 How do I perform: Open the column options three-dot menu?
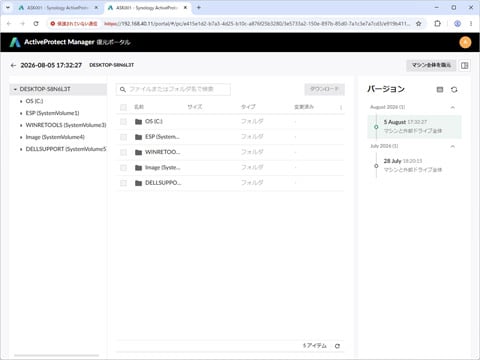tap(341, 107)
